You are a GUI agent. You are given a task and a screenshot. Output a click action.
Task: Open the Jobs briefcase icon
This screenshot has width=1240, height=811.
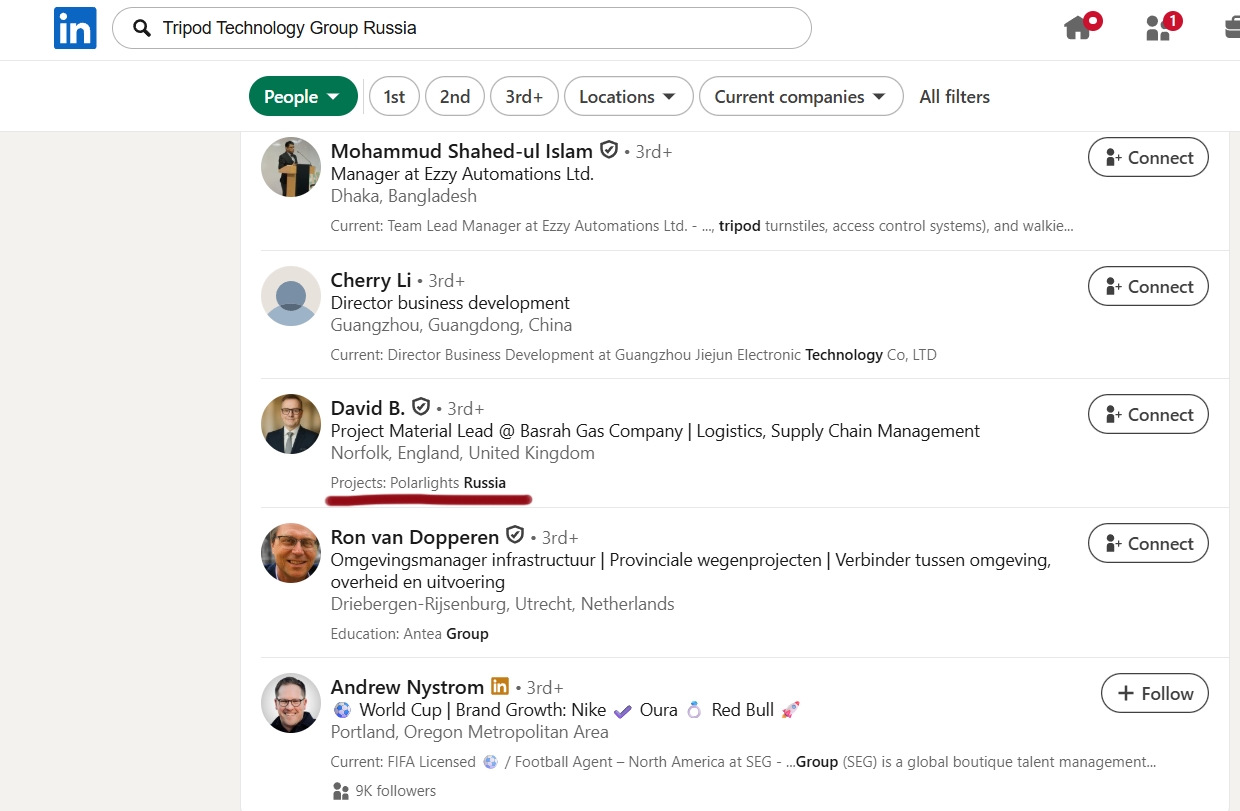pos(1232,27)
